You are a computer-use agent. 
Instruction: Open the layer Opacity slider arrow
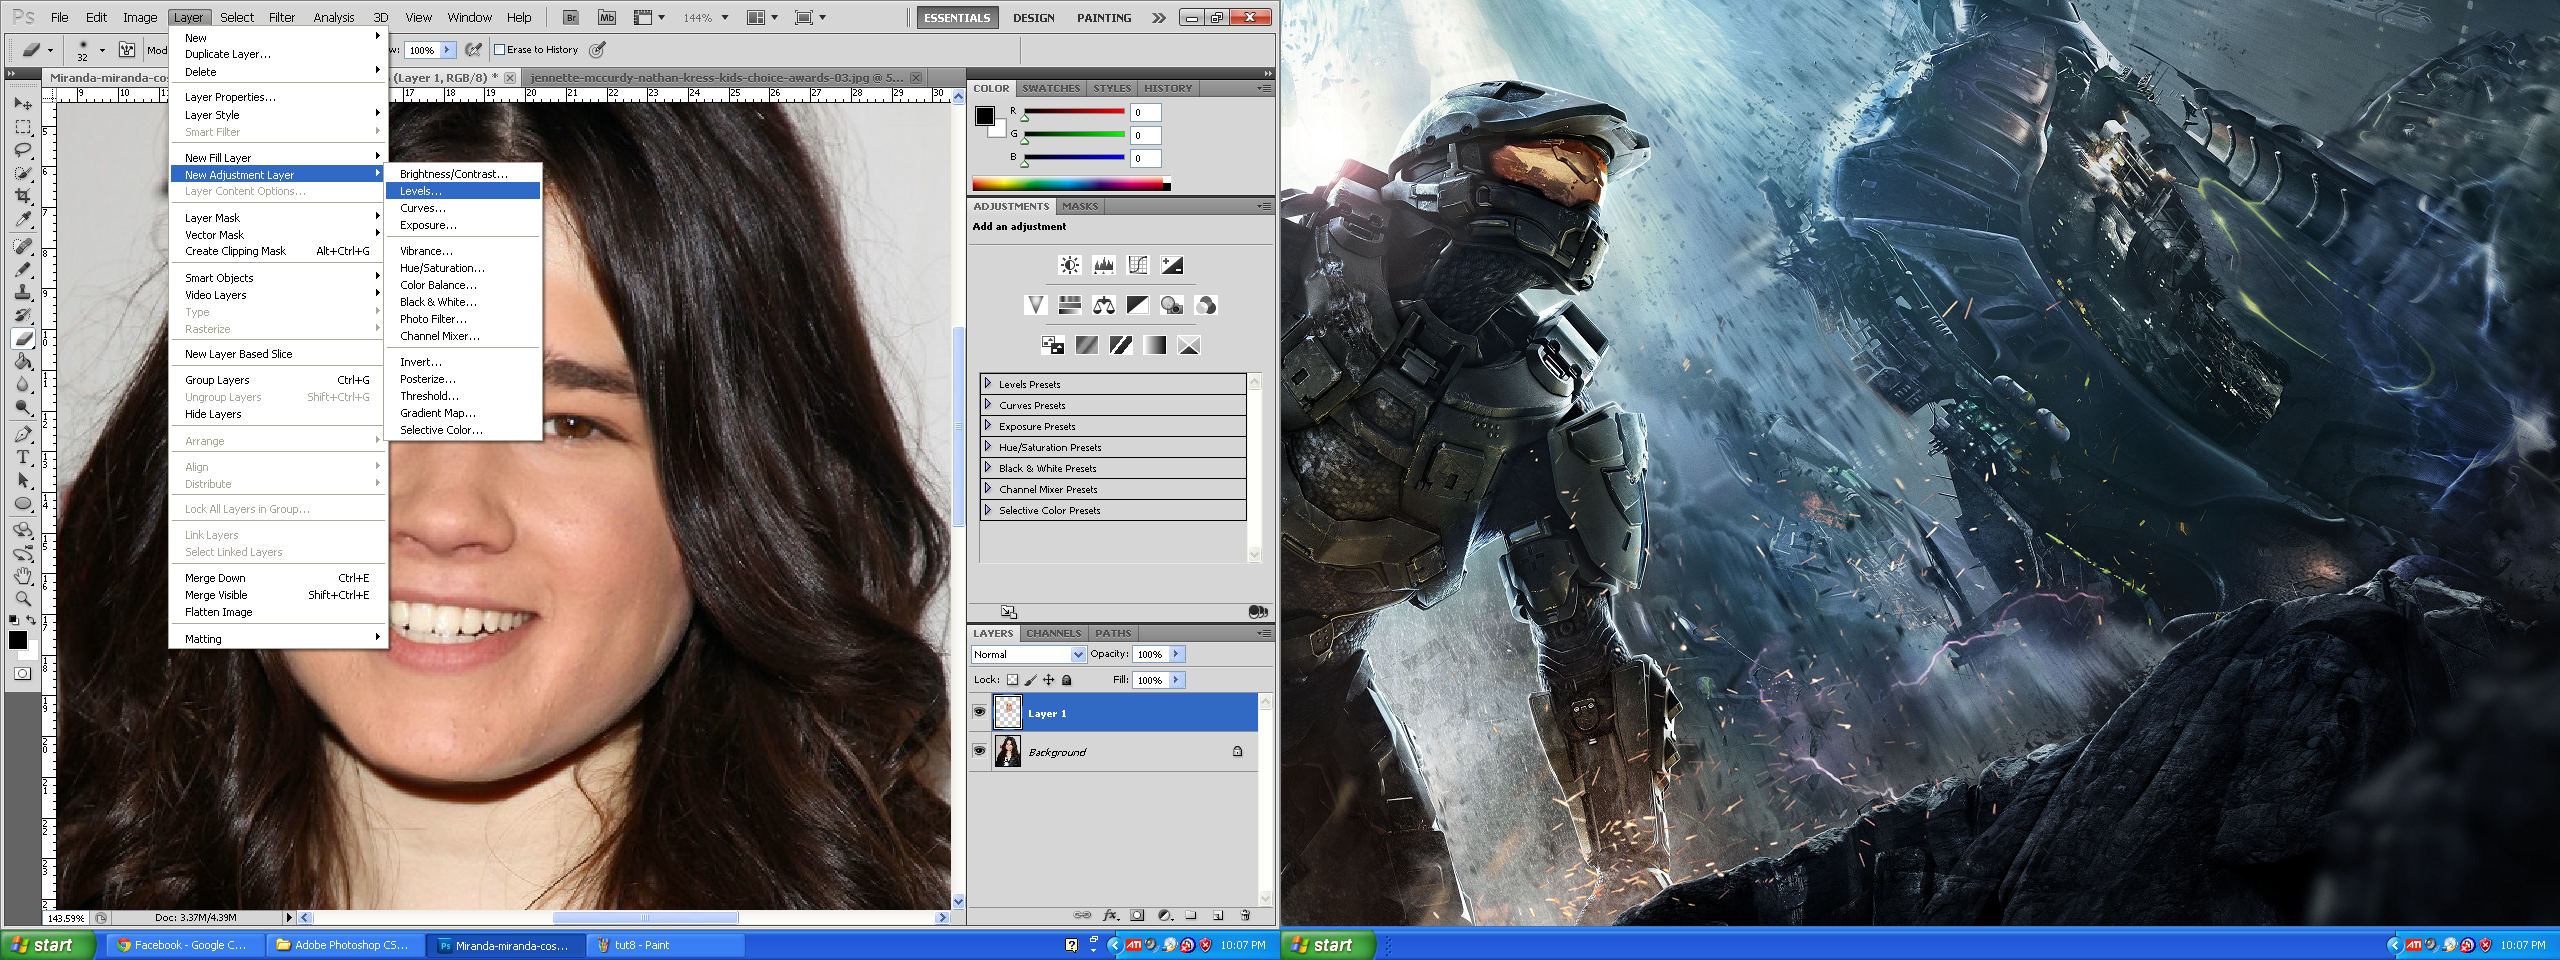(x=1177, y=654)
